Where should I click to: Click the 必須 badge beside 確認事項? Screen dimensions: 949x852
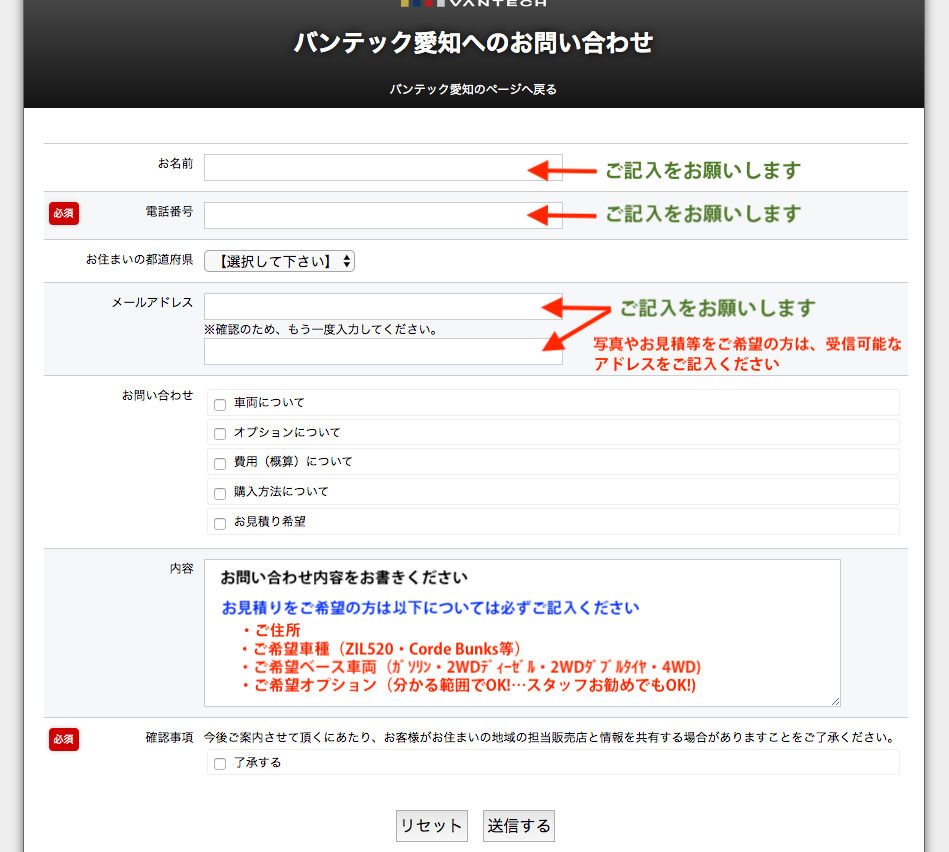64,739
